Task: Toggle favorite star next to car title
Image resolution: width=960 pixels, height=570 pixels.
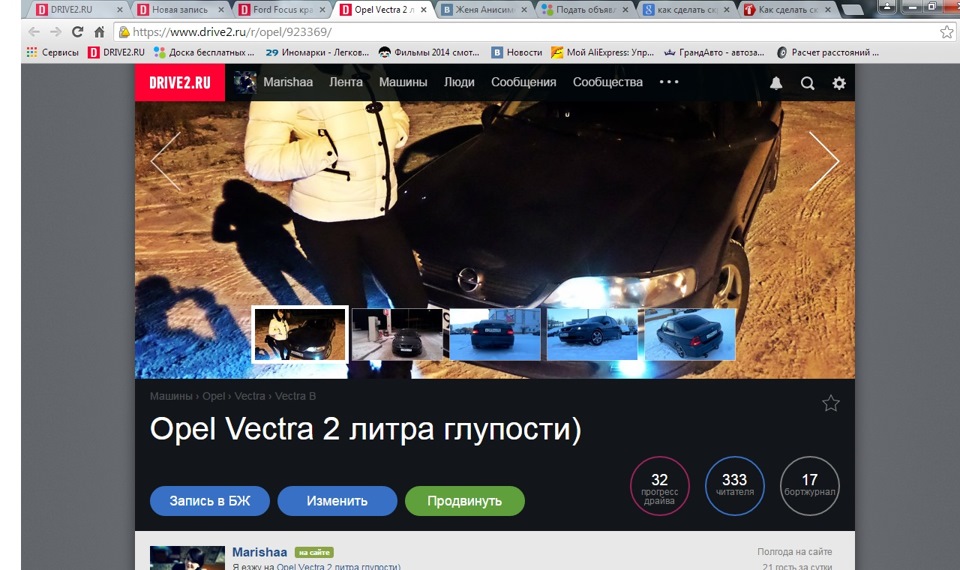Action: [831, 403]
